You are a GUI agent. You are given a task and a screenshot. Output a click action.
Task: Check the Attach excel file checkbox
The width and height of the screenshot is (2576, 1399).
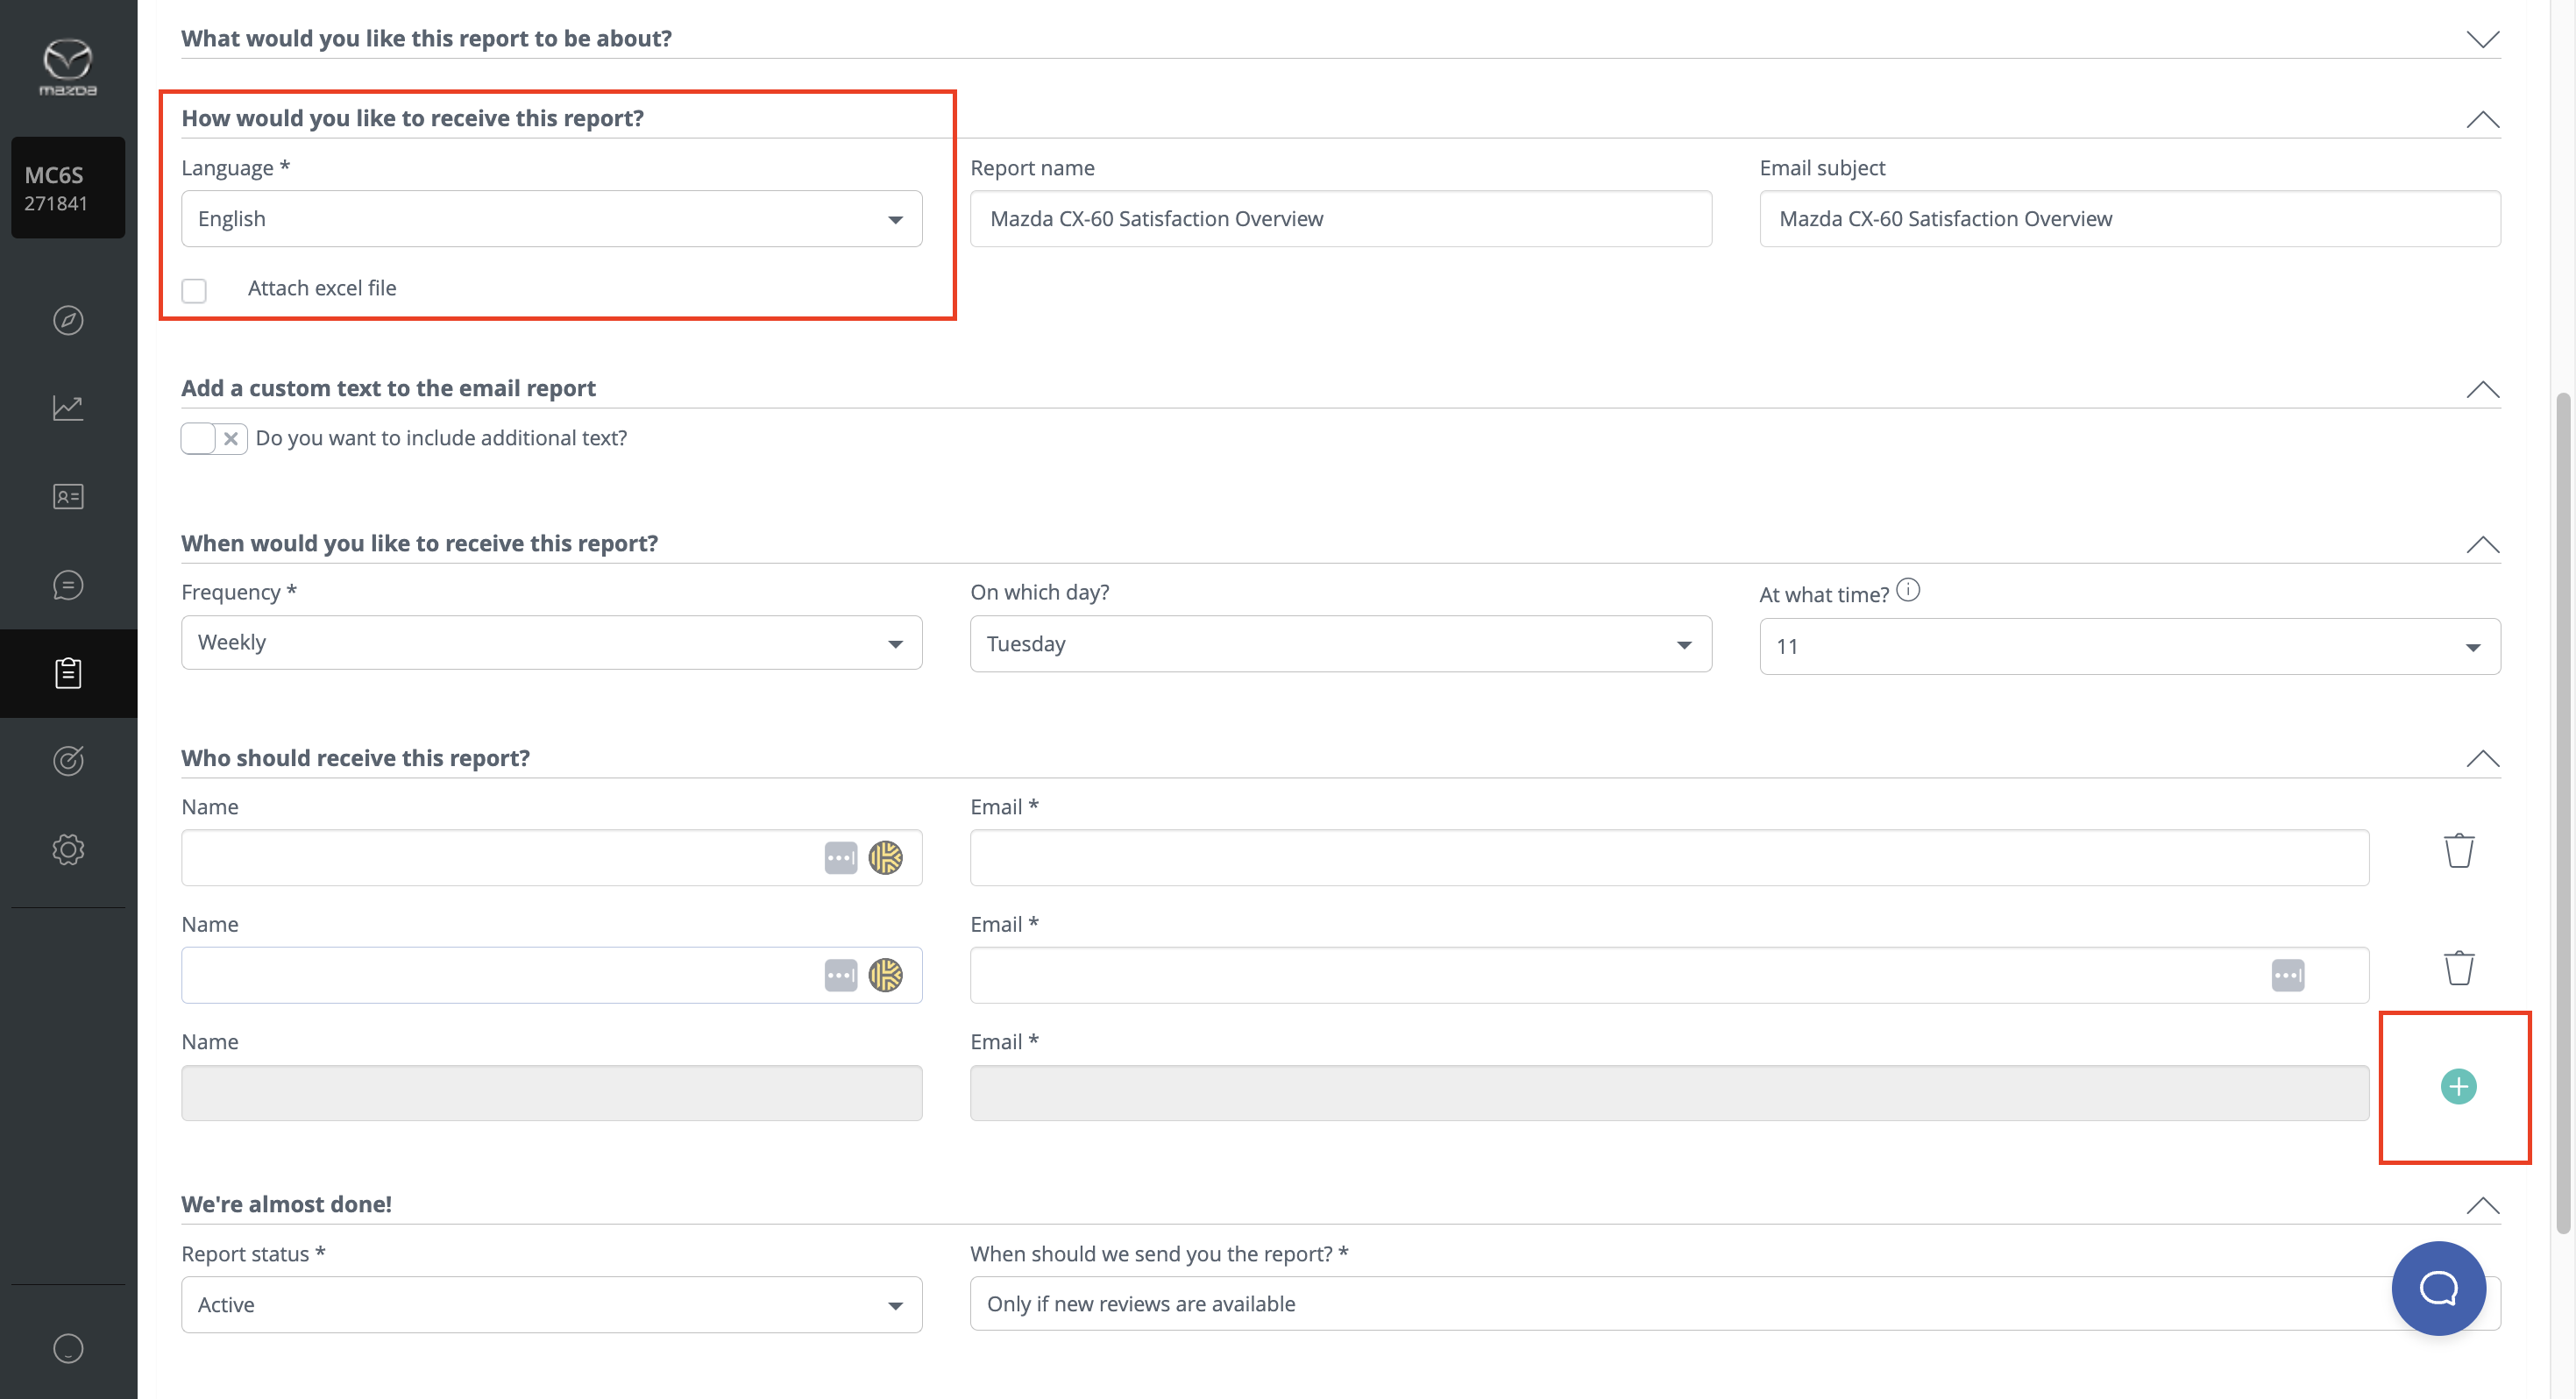[x=194, y=291]
